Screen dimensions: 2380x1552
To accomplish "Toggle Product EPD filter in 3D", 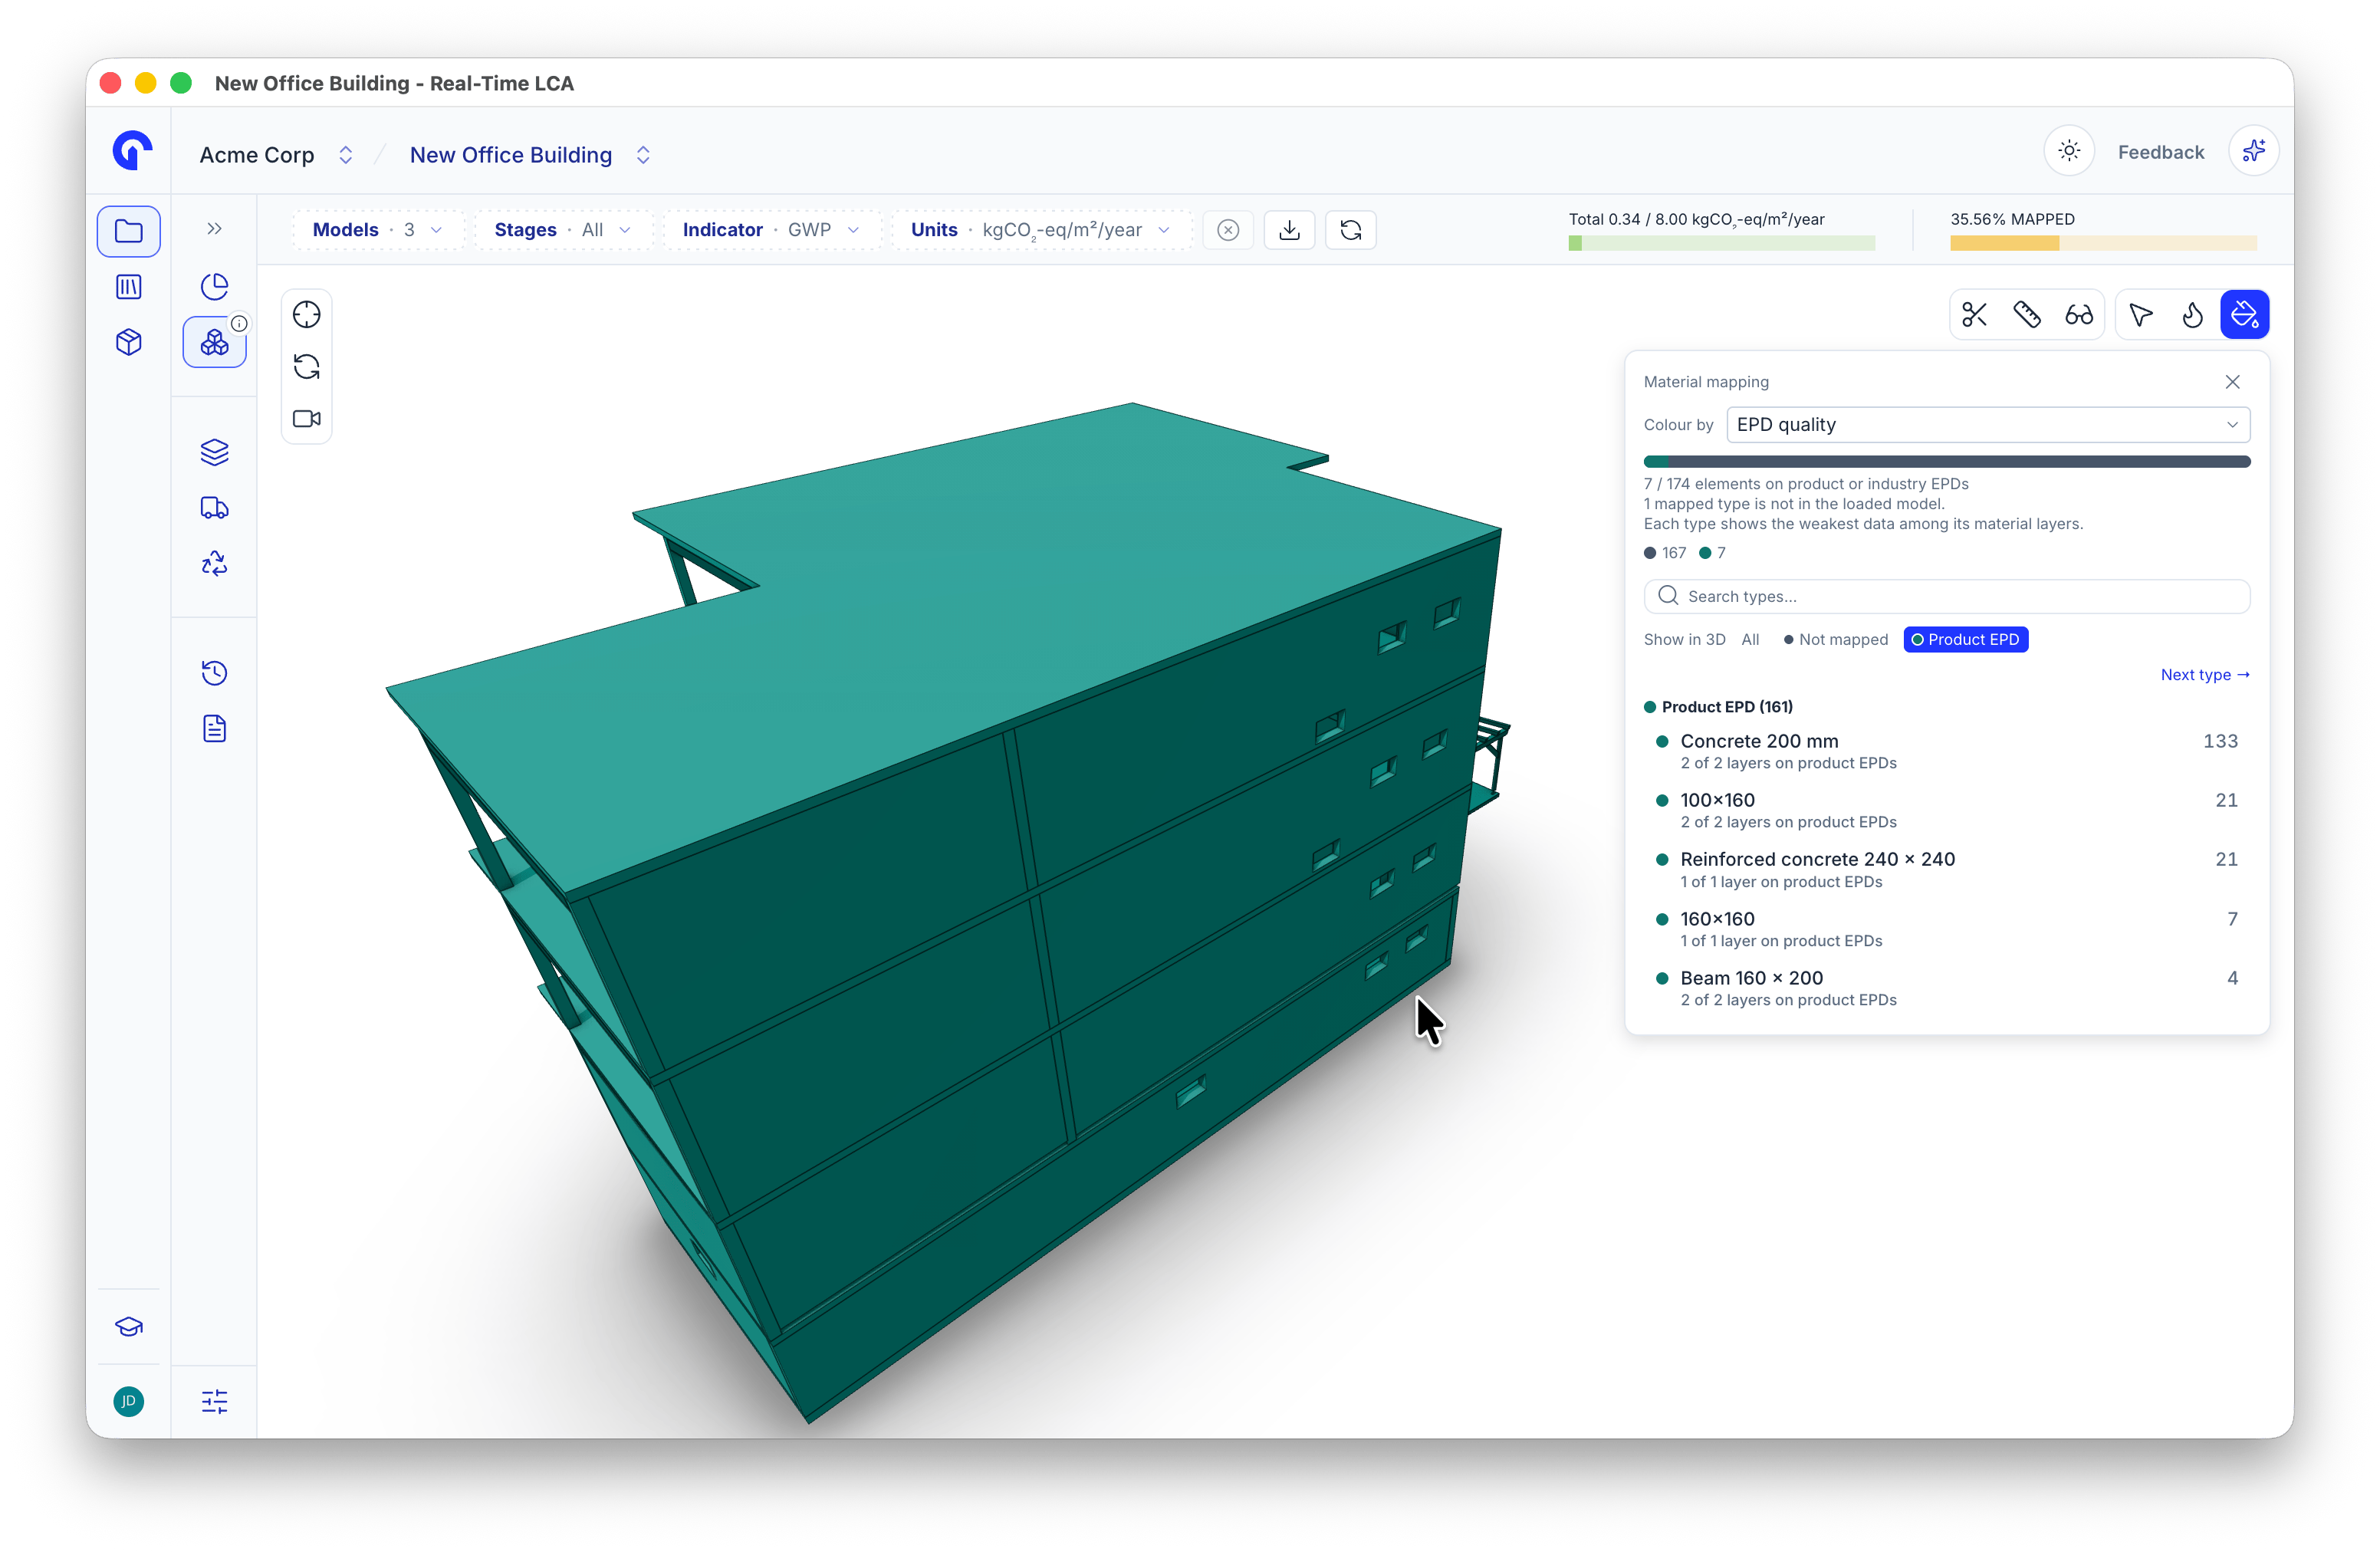I will (1965, 640).
